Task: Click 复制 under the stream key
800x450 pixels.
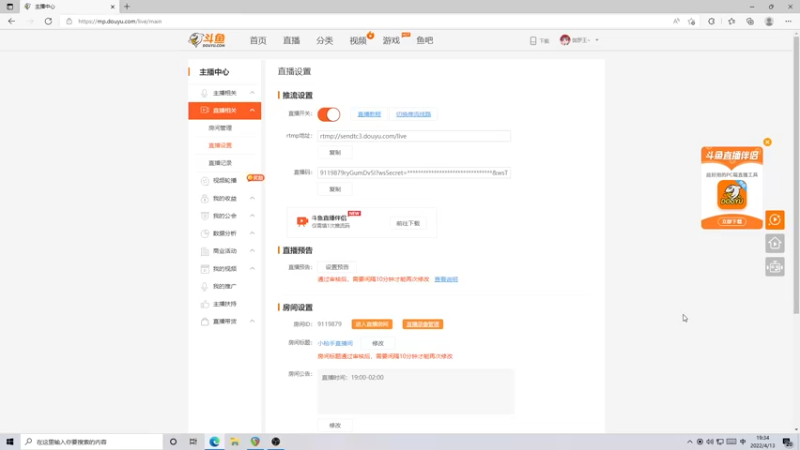Action: [x=335, y=189]
